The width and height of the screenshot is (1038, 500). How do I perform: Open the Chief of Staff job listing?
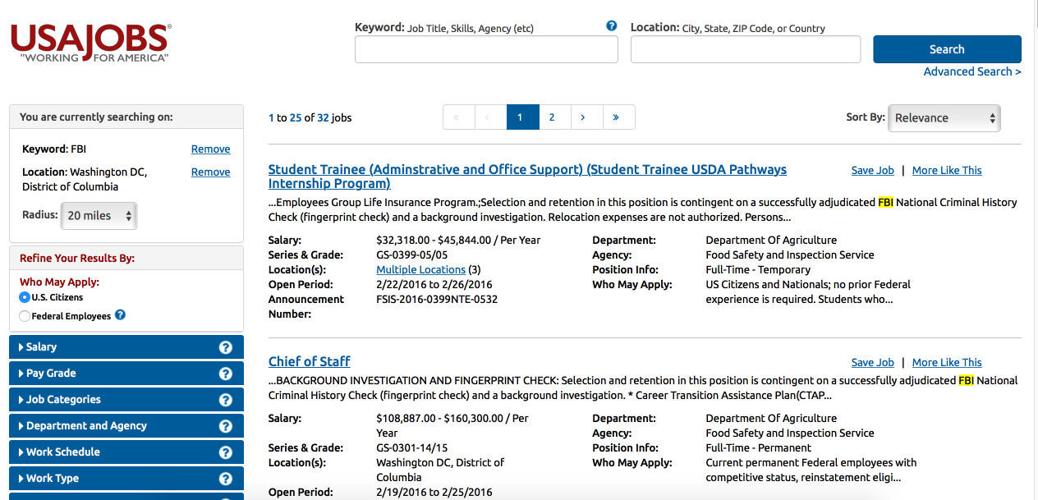pyautogui.click(x=309, y=362)
